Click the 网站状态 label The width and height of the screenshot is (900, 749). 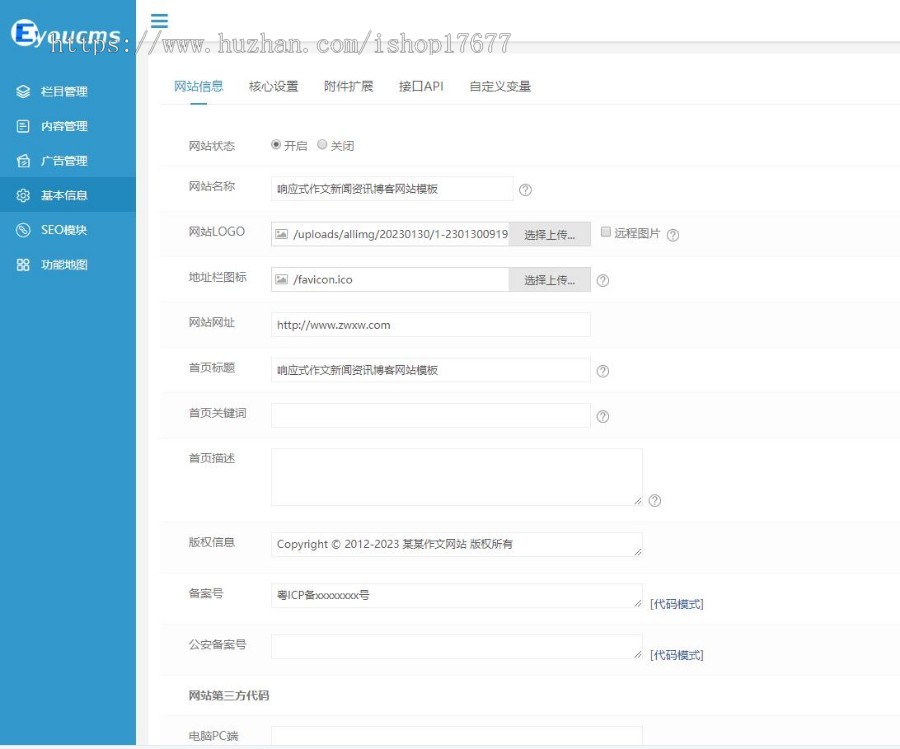click(x=212, y=146)
